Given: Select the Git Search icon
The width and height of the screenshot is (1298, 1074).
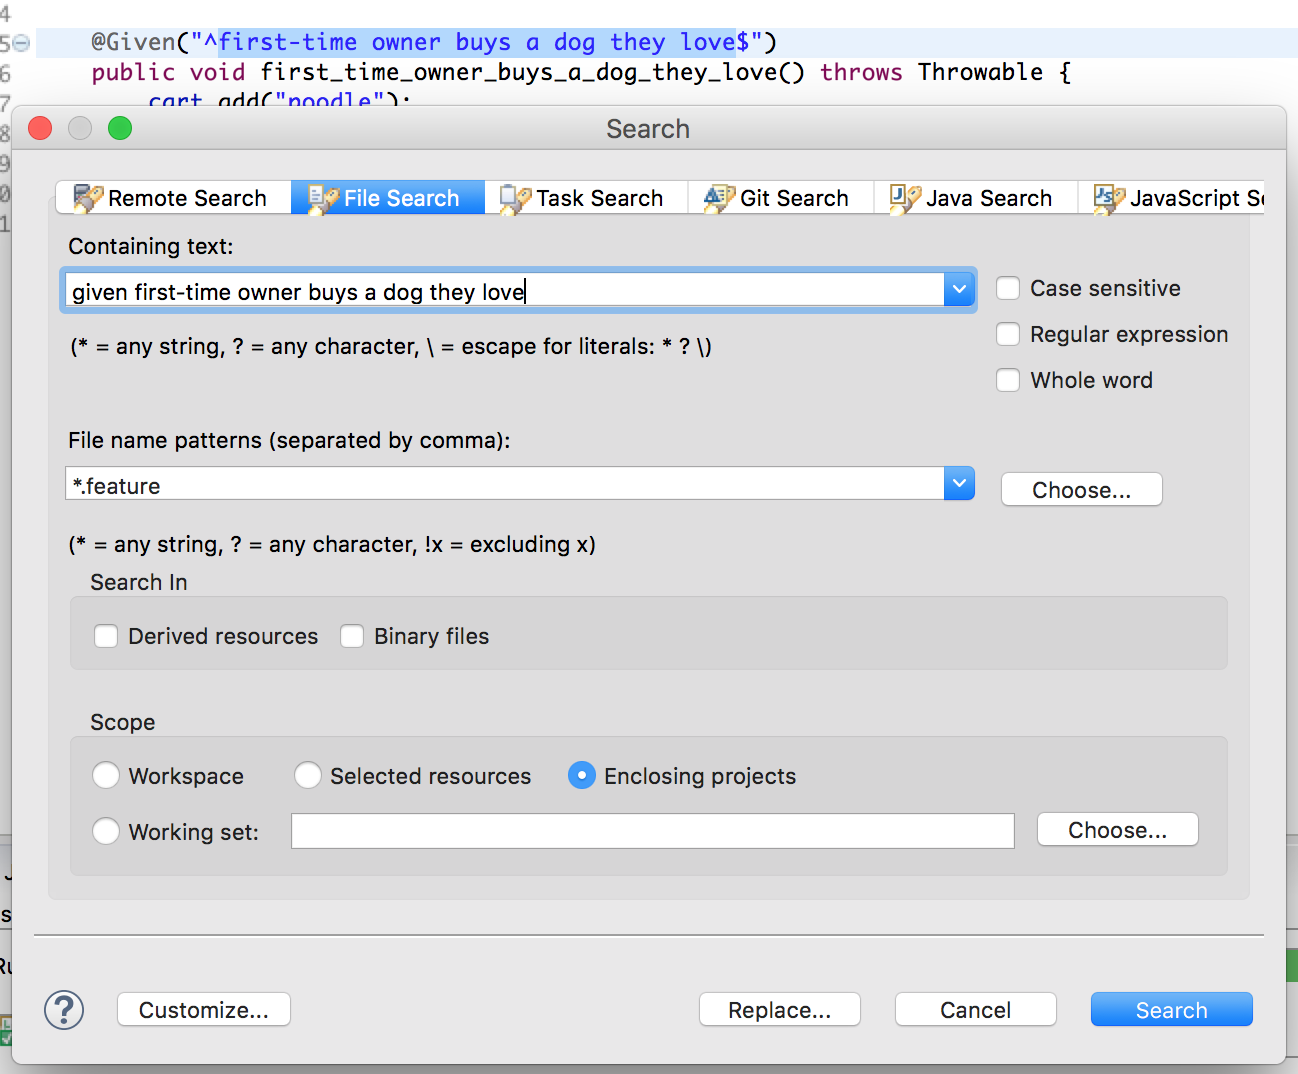Looking at the screenshot, I should [716, 197].
